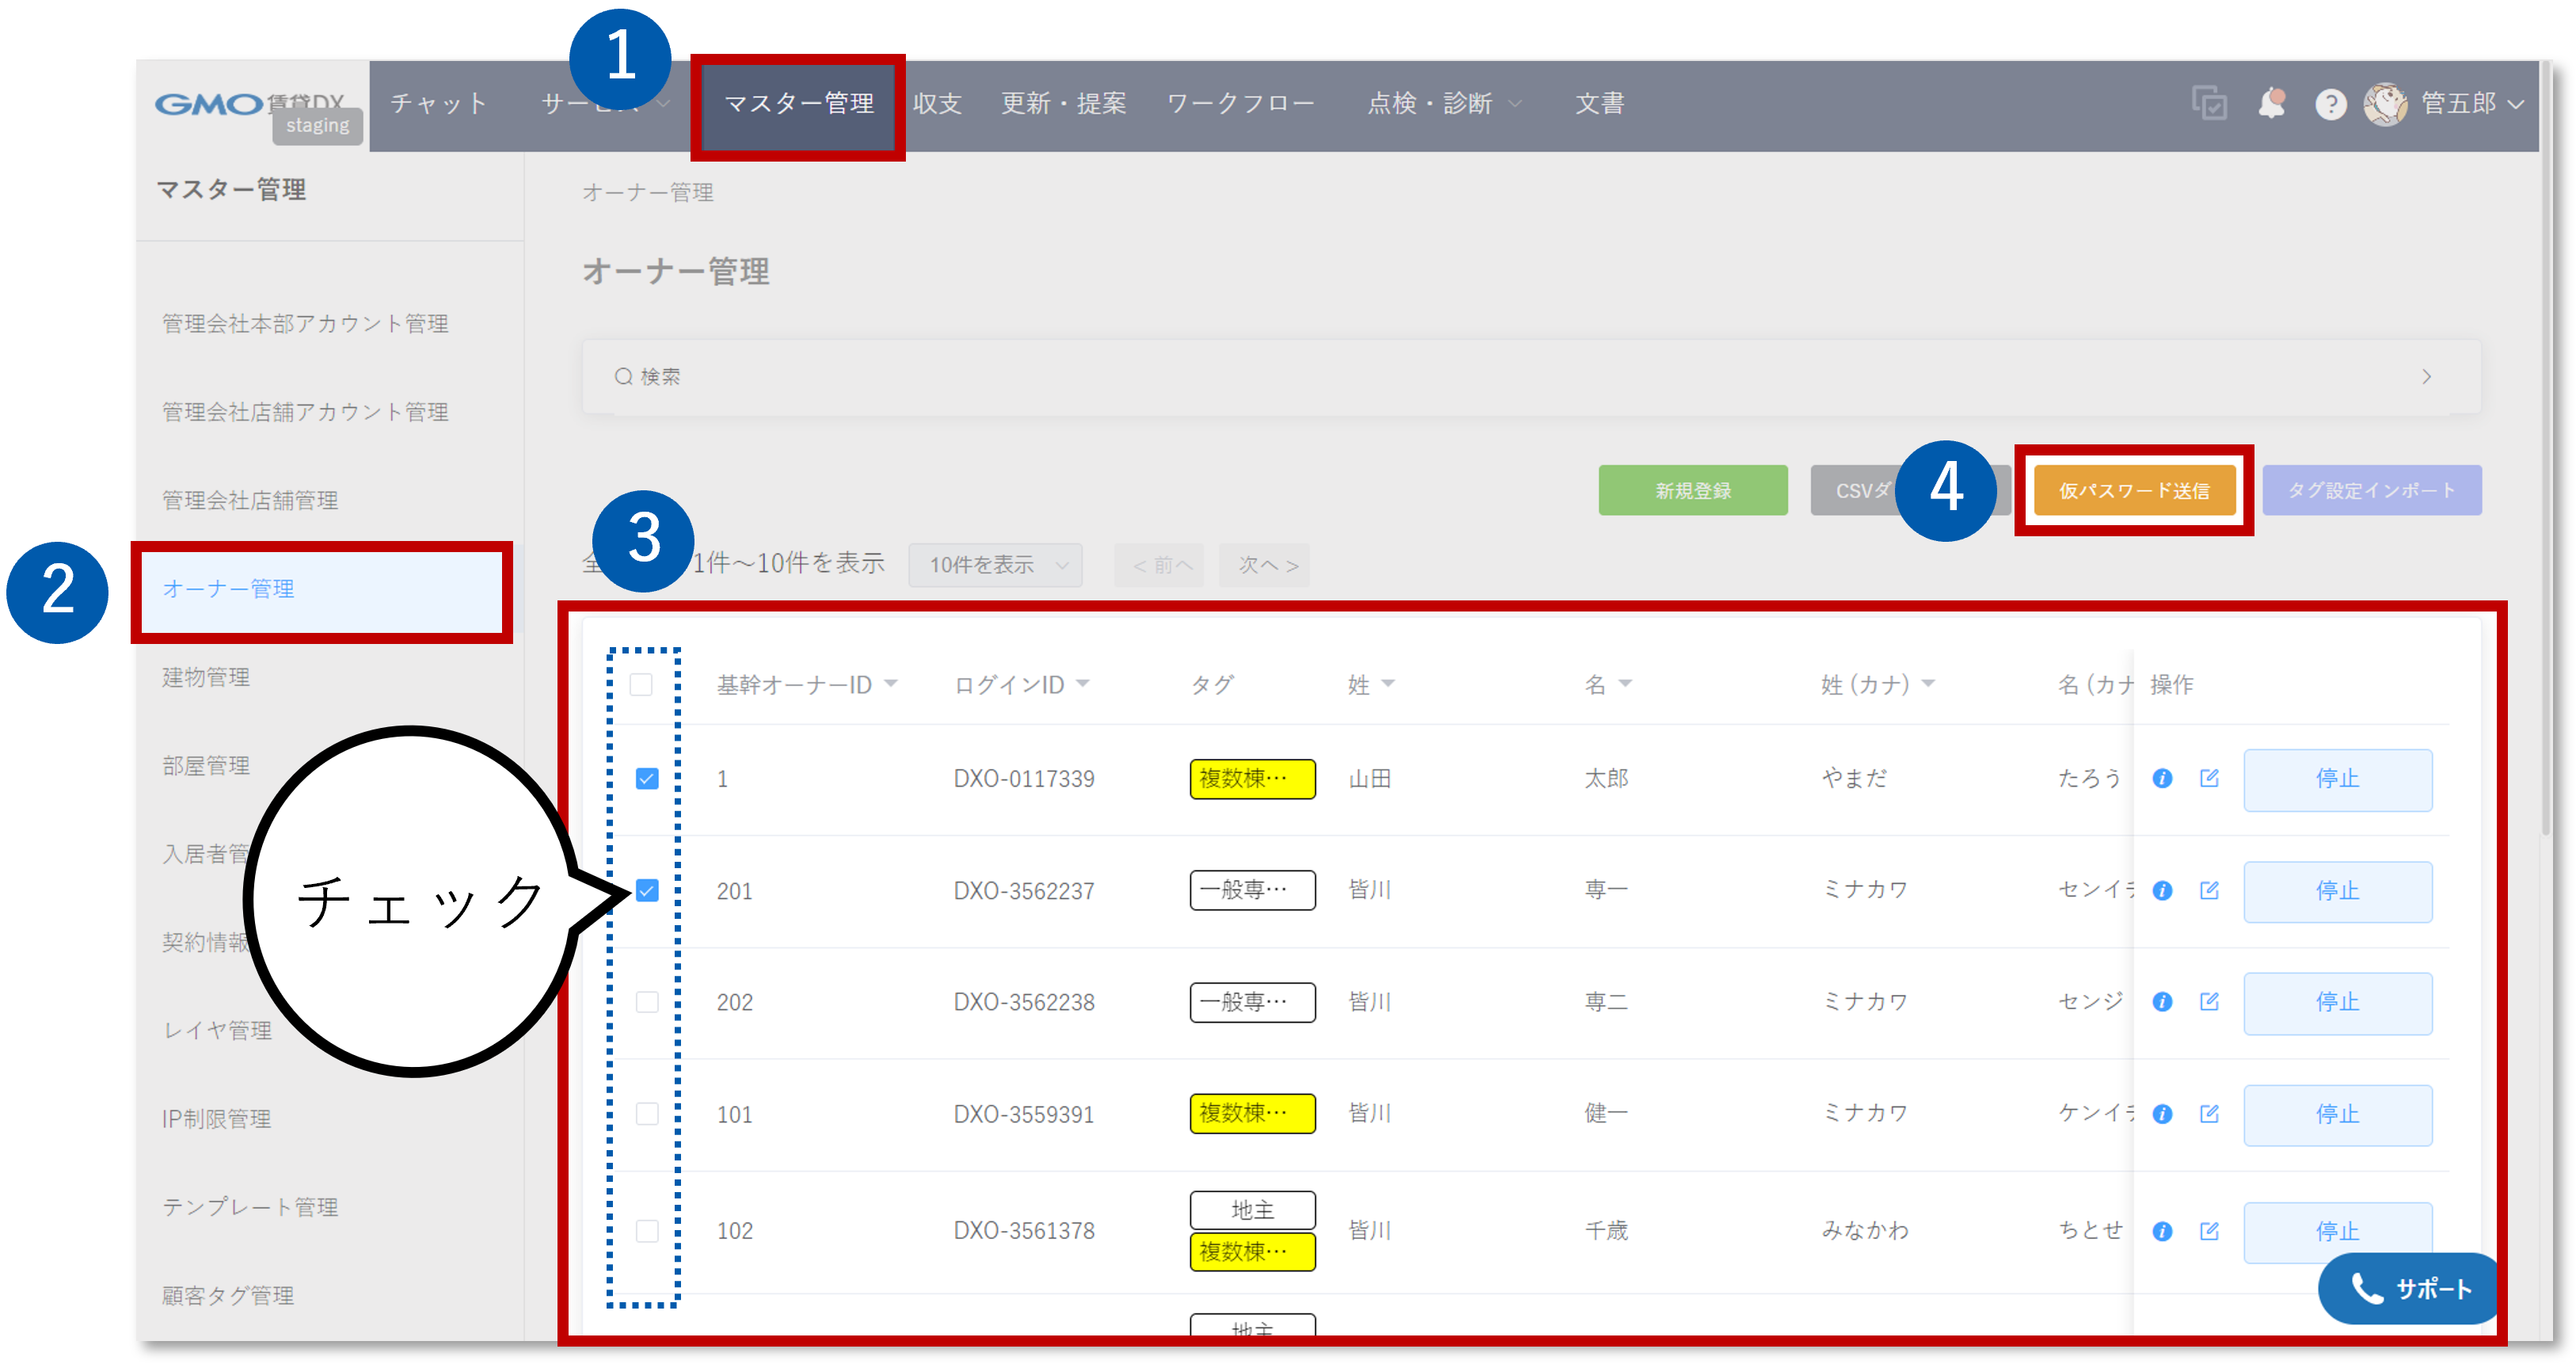2576x1364 pixels.
Task: Open the ワークフロー menu
Action: pos(1240,104)
